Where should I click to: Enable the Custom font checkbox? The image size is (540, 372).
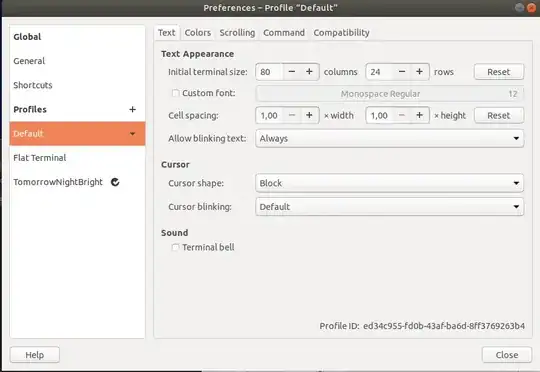coord(175,93)
